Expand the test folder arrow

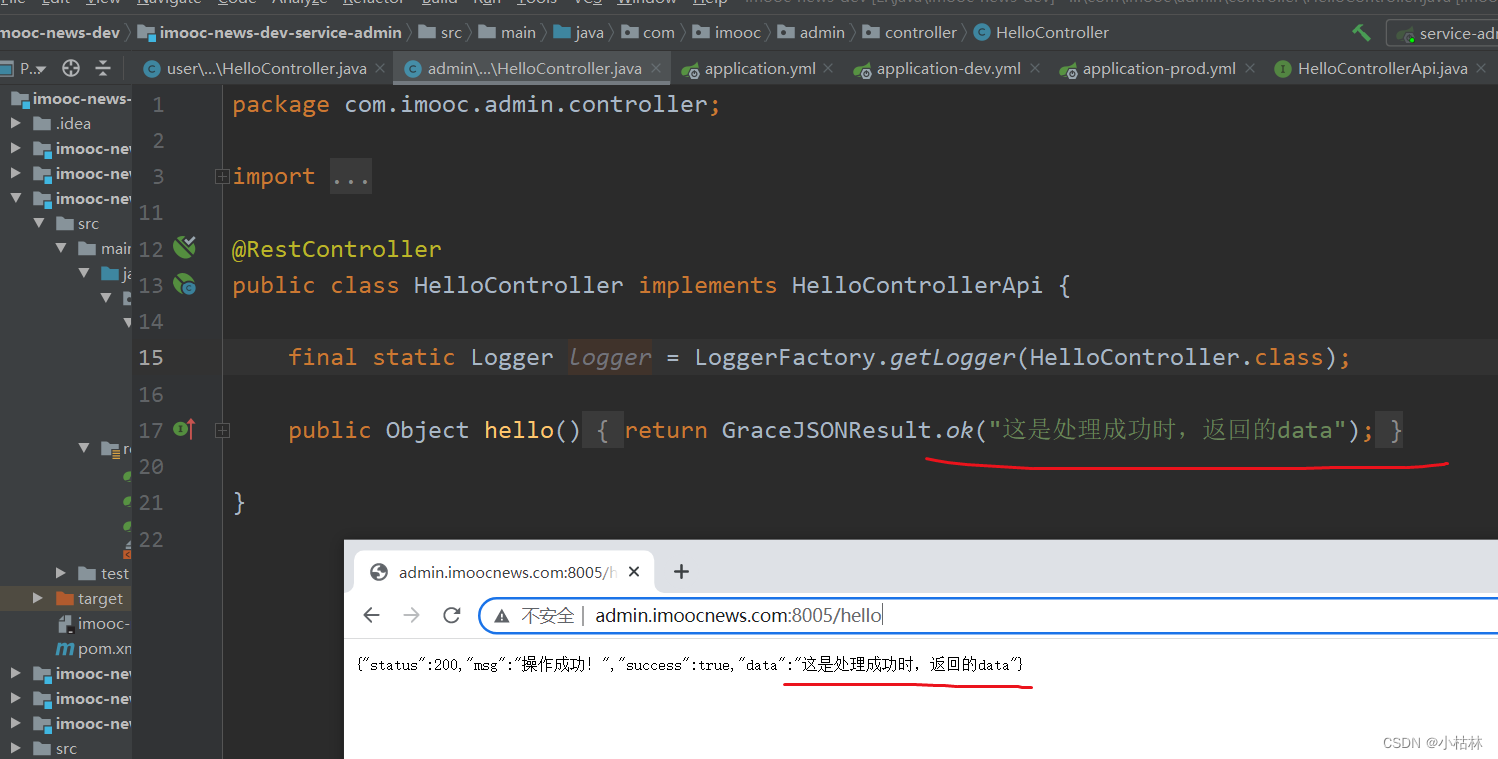coord(61,573)
